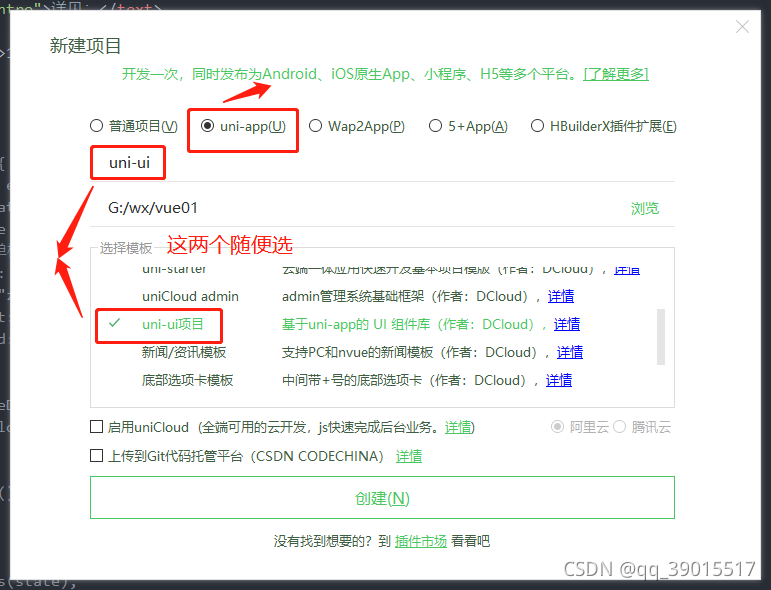Choose the Wap2App(P) project type

(x=315, y=126)
